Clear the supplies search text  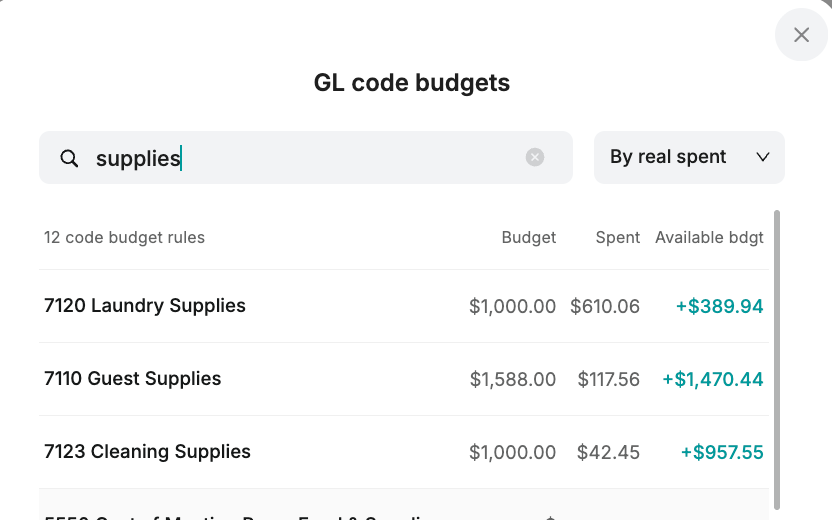535,157
